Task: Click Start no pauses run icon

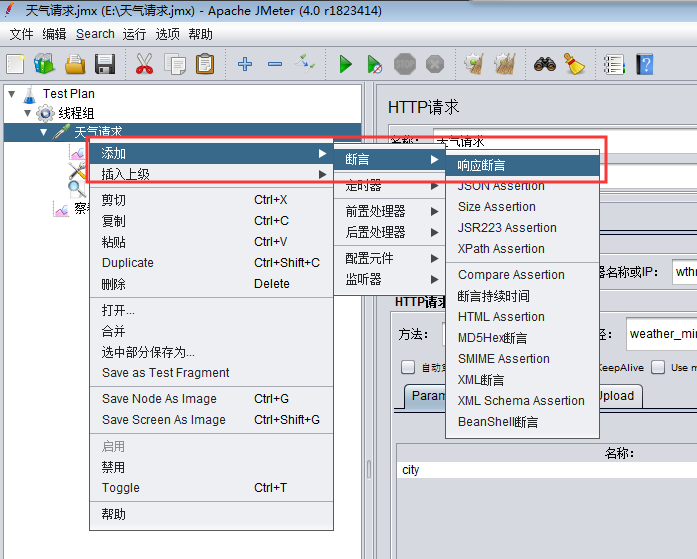Action: 374,64
